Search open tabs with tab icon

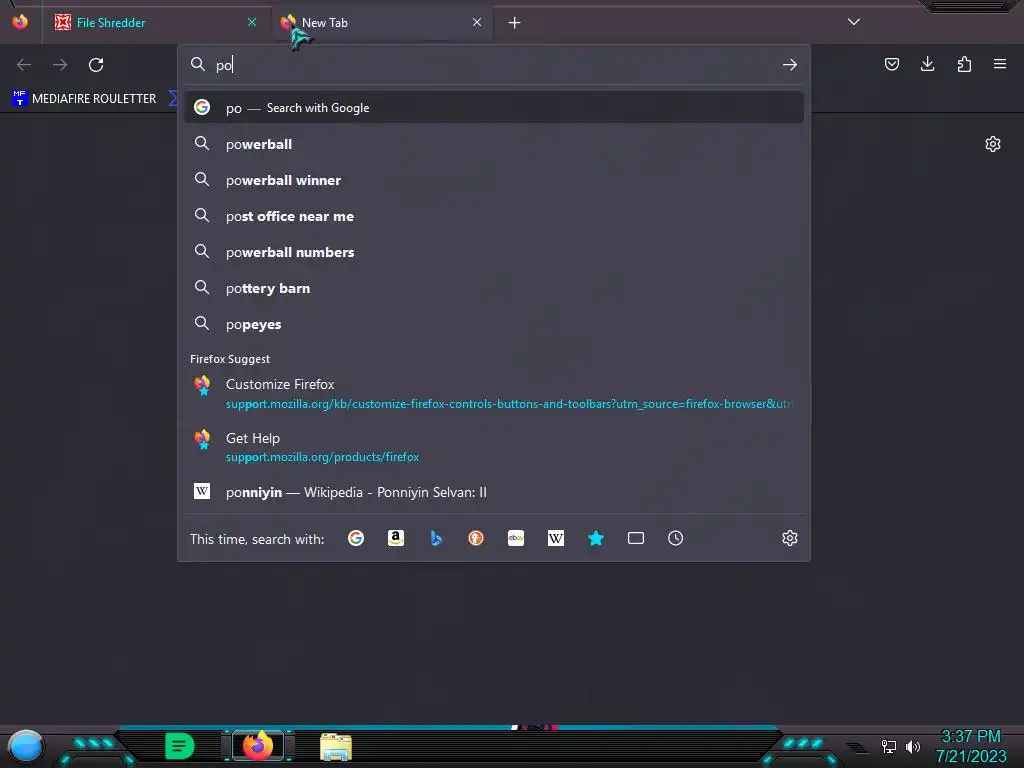point(635,538)
